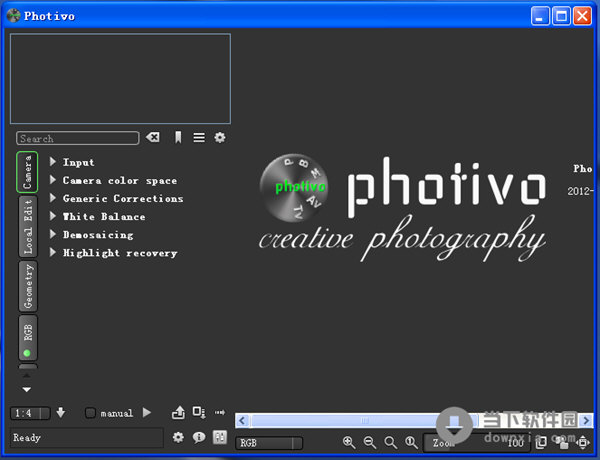Expand the Demosaicing section
Image resolution: width=600 pixels, height=460 pixels.
click(x=53, y=234)
